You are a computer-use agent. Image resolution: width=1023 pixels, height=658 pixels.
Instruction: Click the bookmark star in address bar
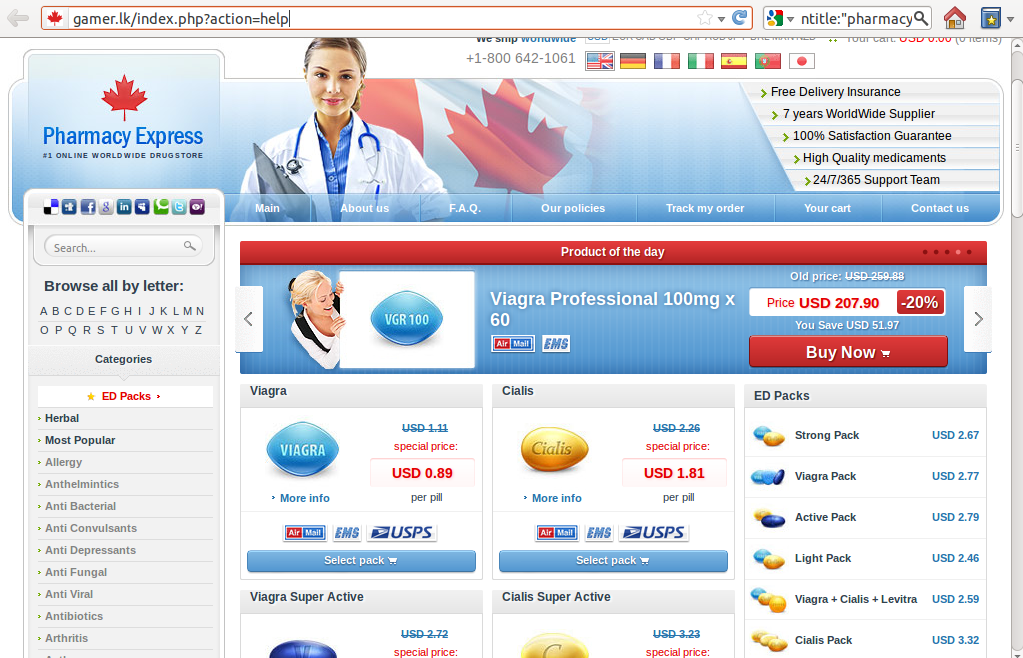point(705,18)
